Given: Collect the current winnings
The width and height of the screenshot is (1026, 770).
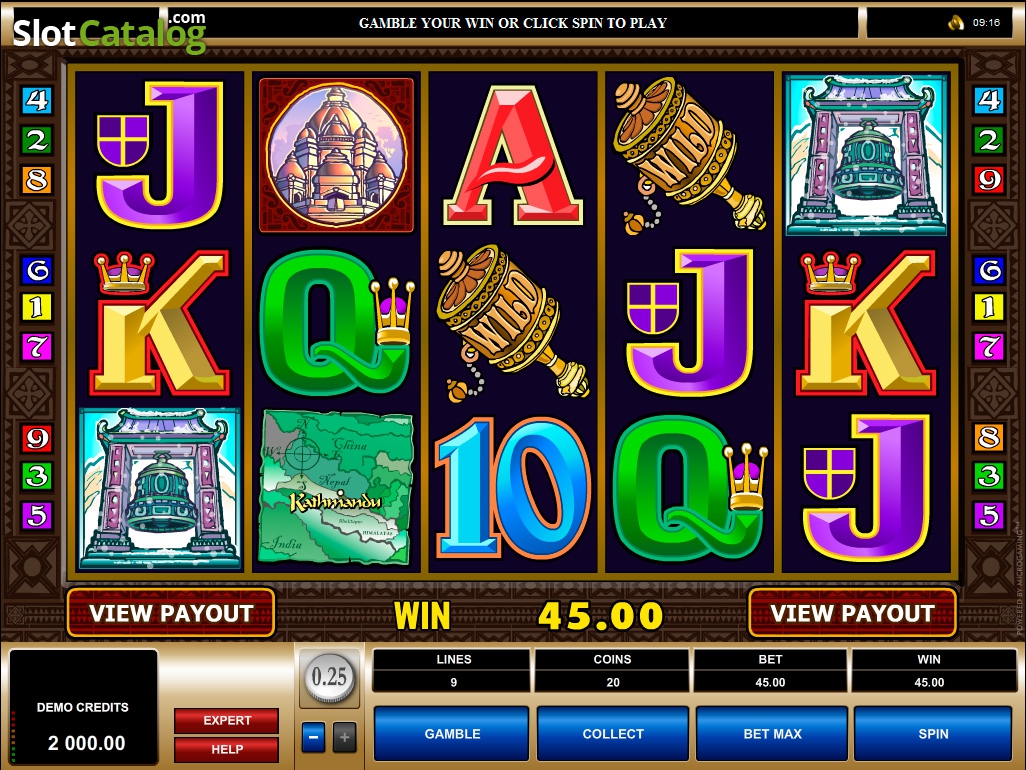Looking at the screenshot, I should tap(613, 733).
